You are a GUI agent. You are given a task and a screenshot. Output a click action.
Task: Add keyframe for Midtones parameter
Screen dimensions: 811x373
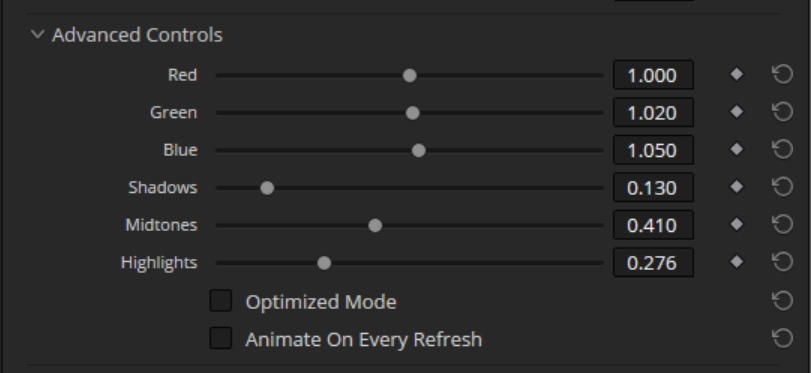pyautogui.click(x=737, y=224)
